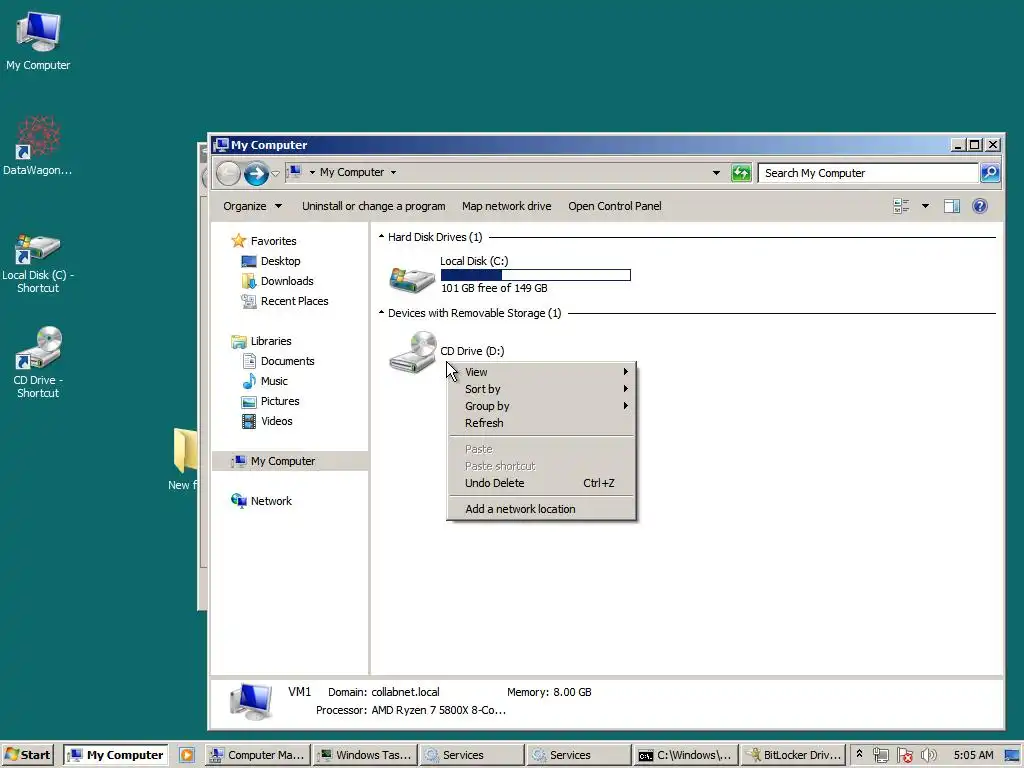This screenshot has height=768, width=1024.
Task: Select the Local Disk (C:) drive icon
Action: pyautogui.click(x=411, y=279)
